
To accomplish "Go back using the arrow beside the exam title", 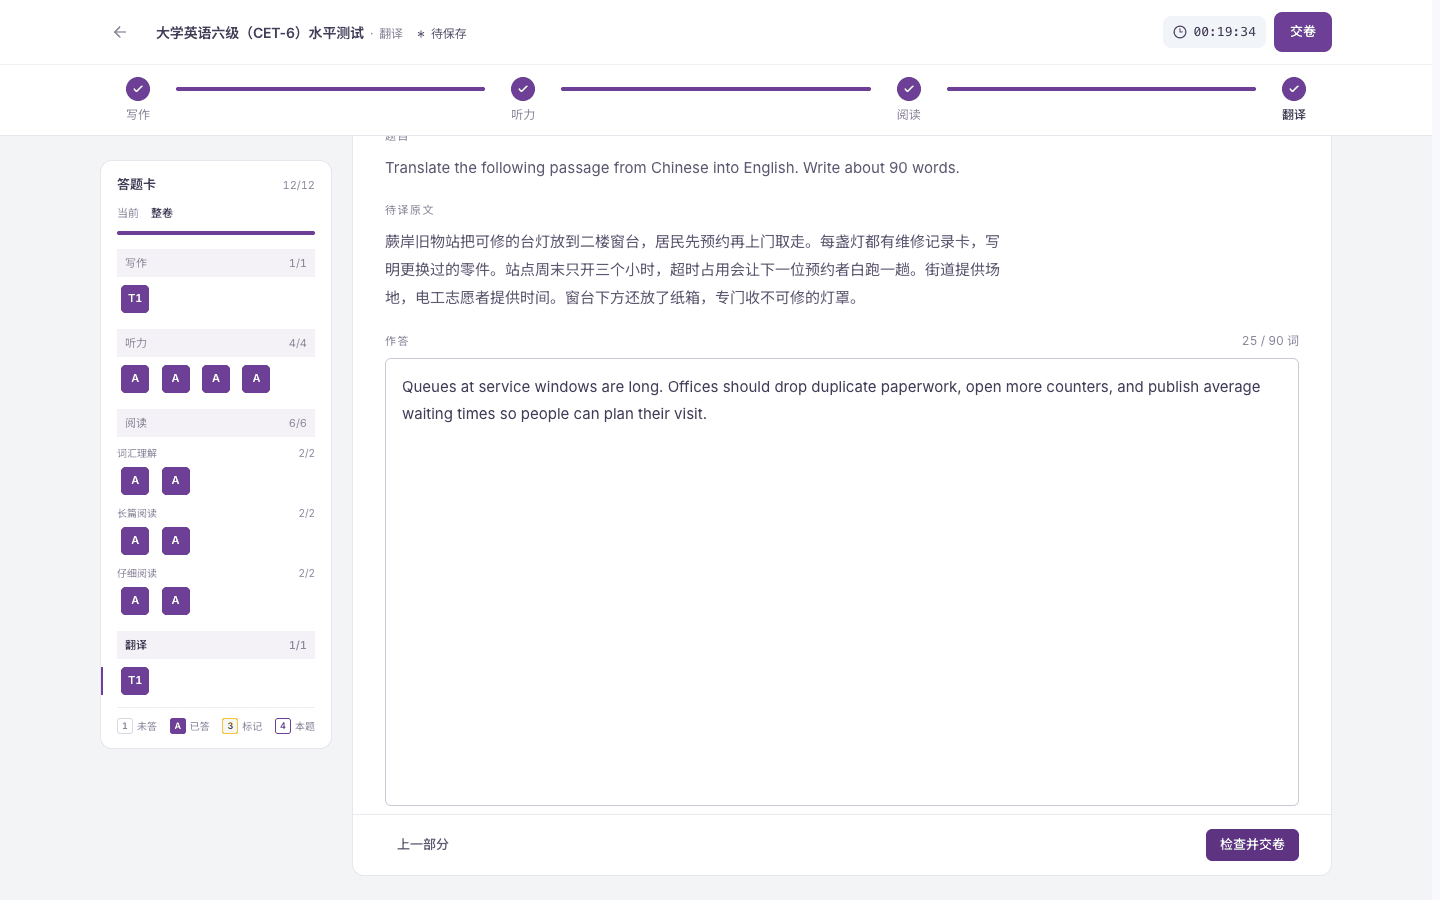I will tap(120, 32).
